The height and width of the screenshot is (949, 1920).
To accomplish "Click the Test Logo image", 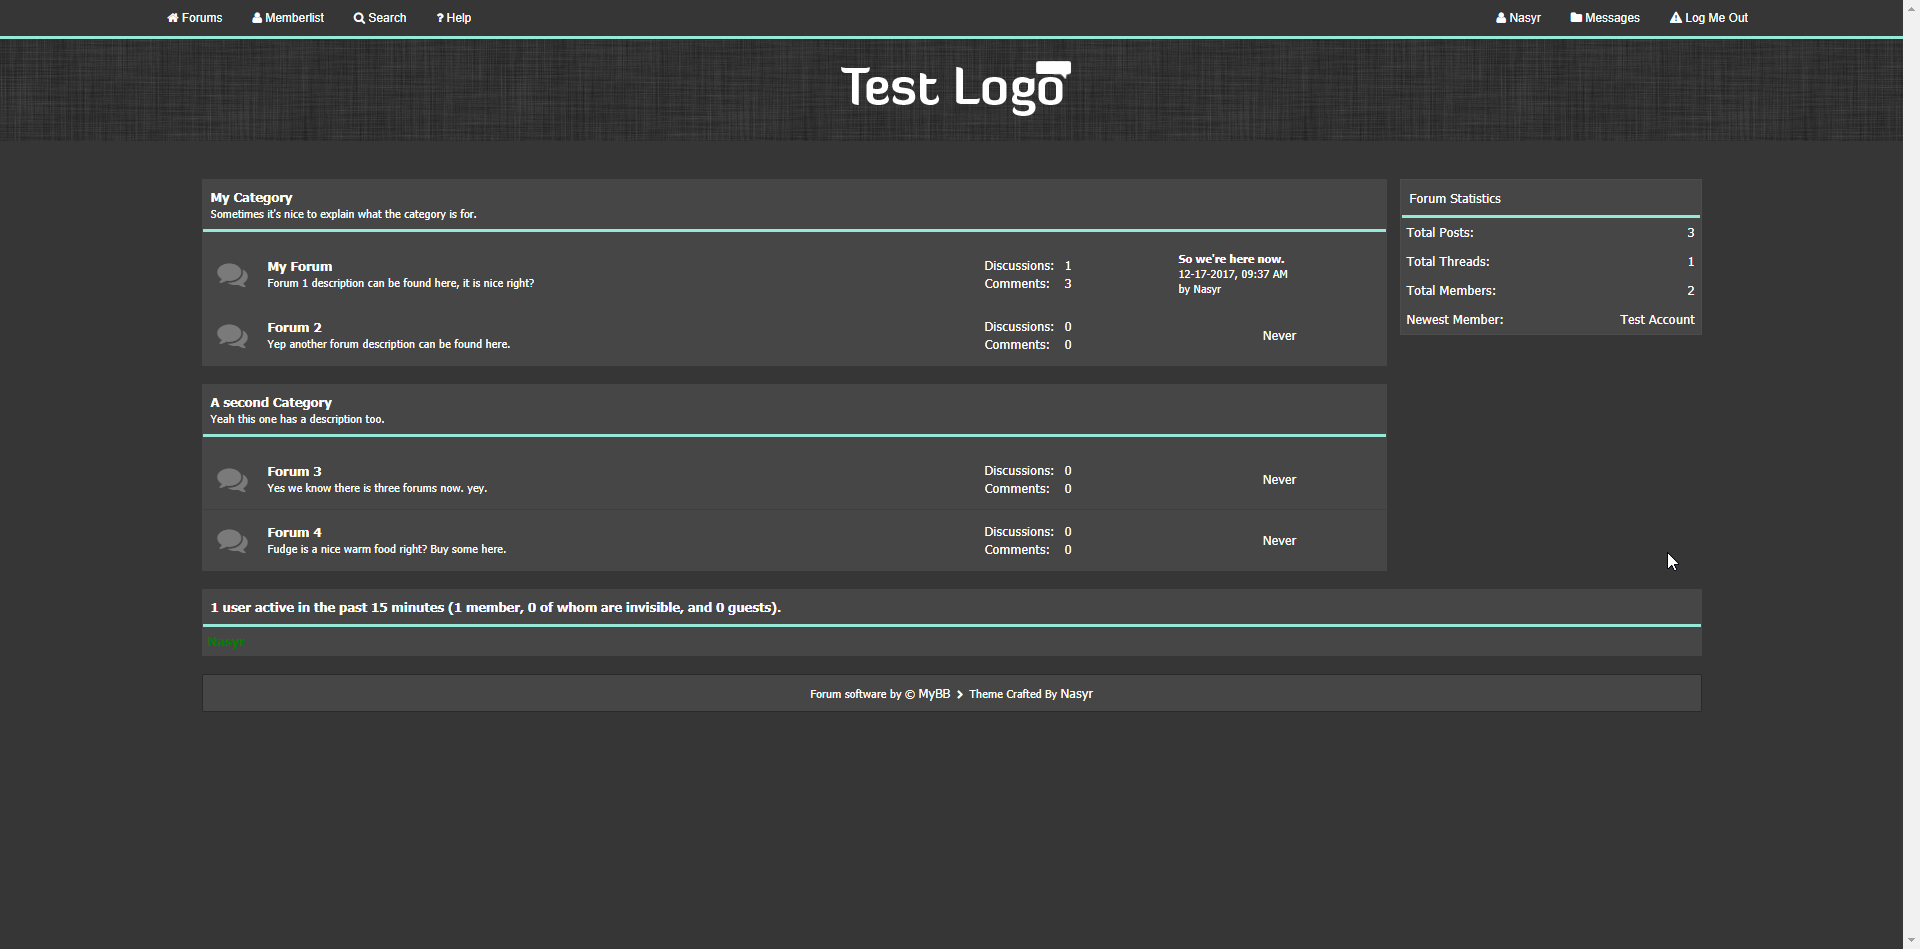I will click(955, 88).
